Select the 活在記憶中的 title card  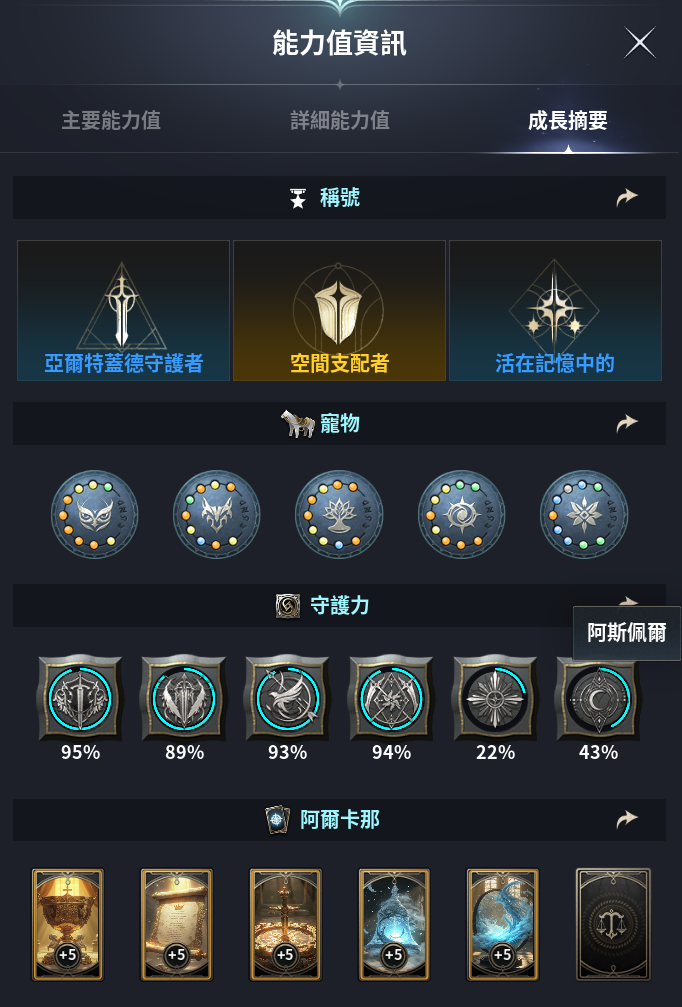click(555, 310)
